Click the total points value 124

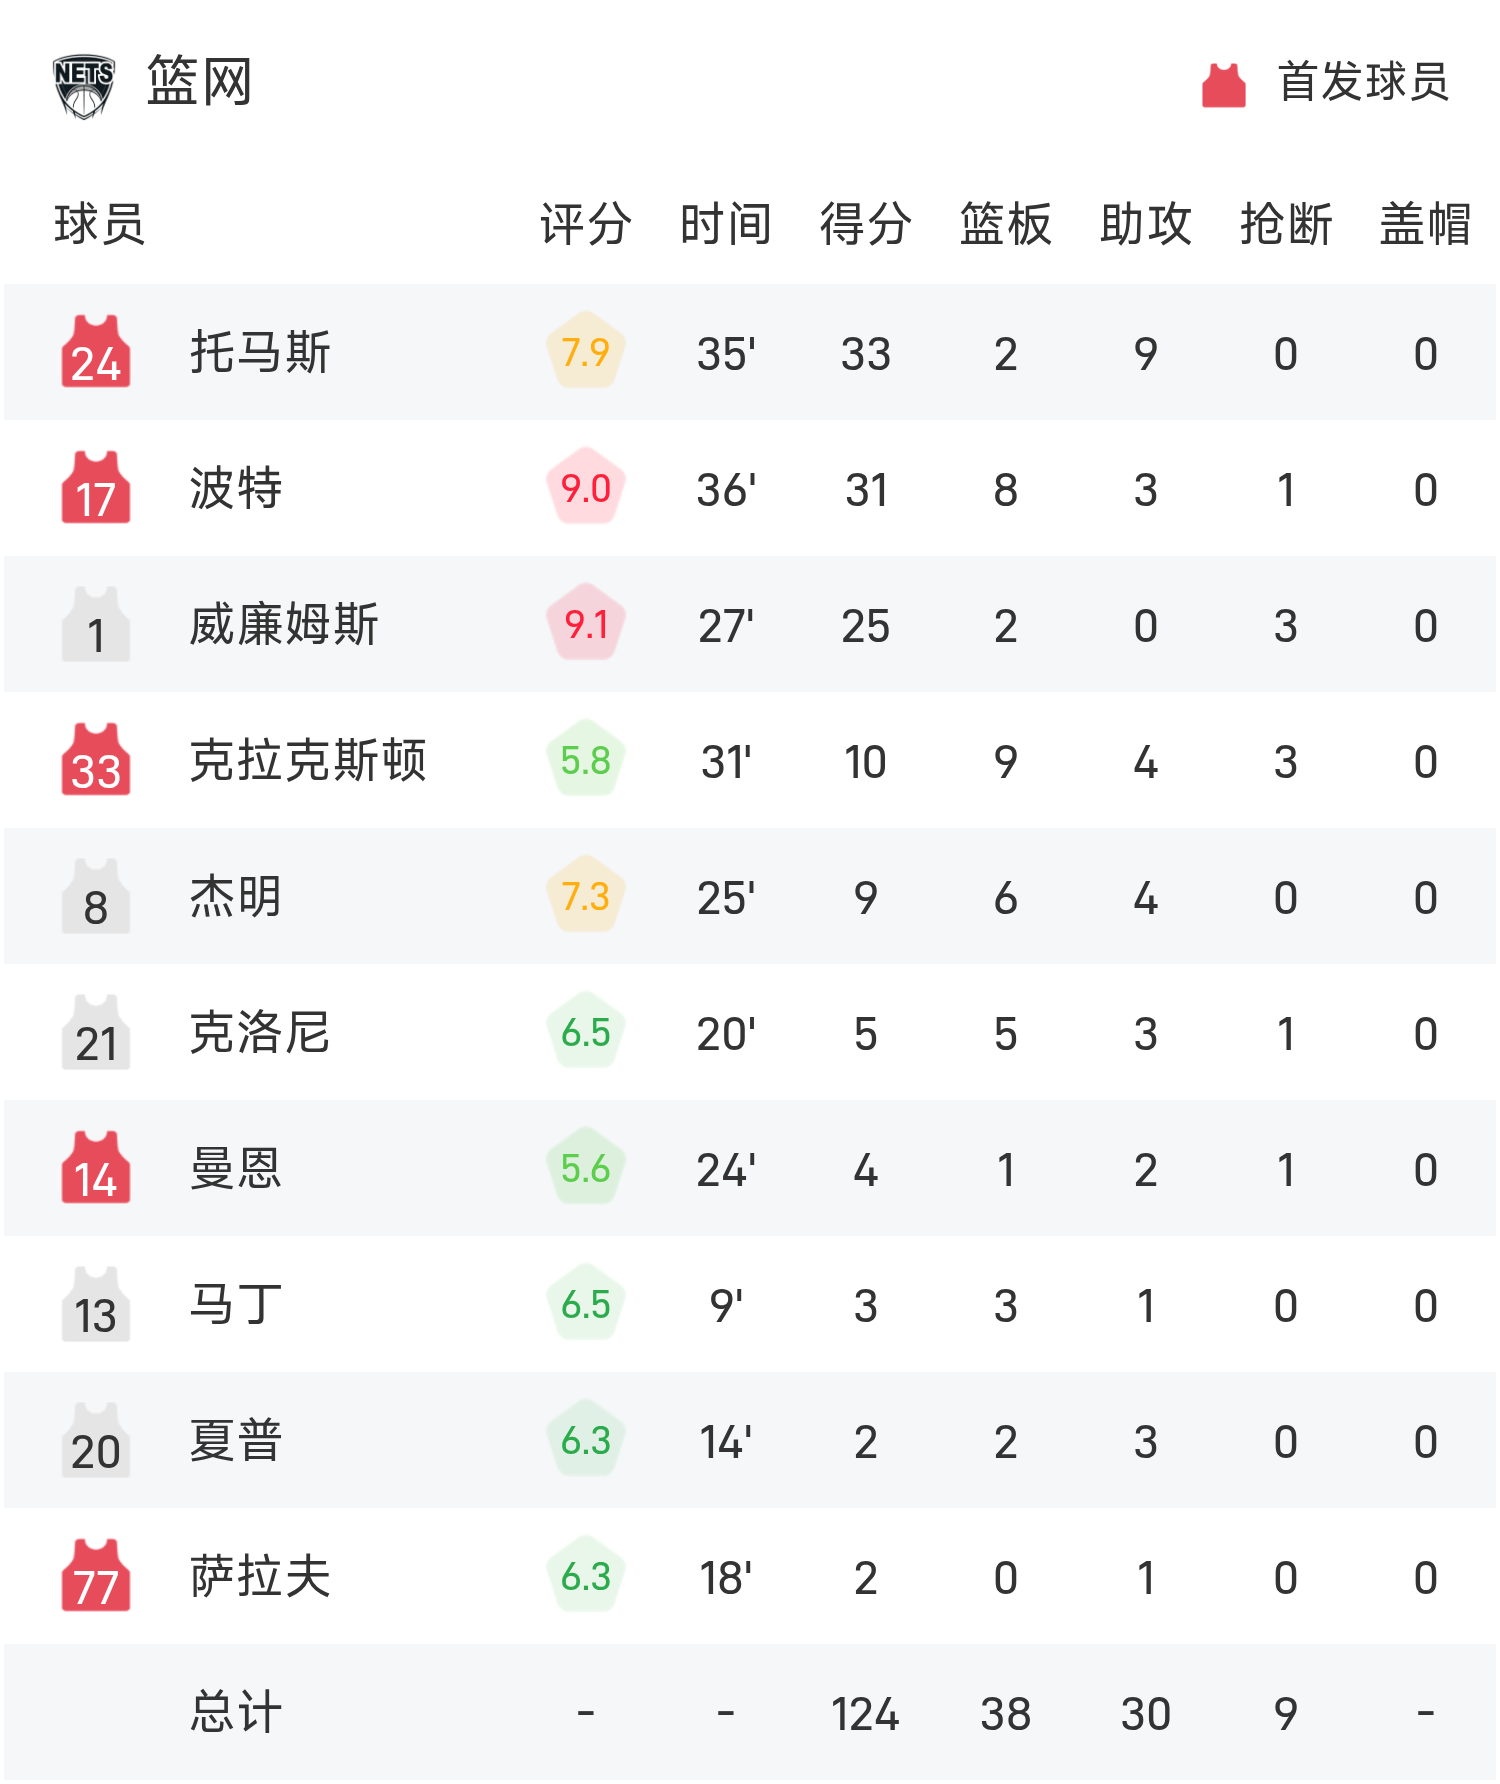tap(865, 1714)
